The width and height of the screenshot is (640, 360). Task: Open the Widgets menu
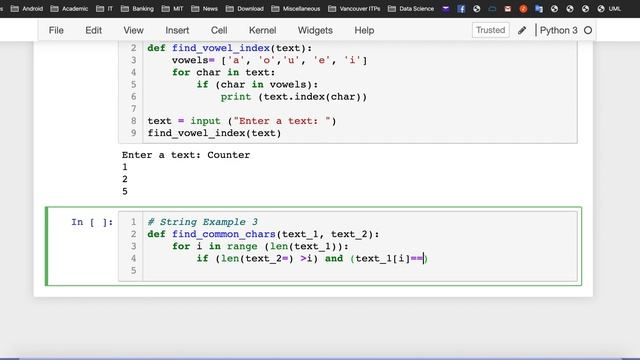[x=315, y=30]
